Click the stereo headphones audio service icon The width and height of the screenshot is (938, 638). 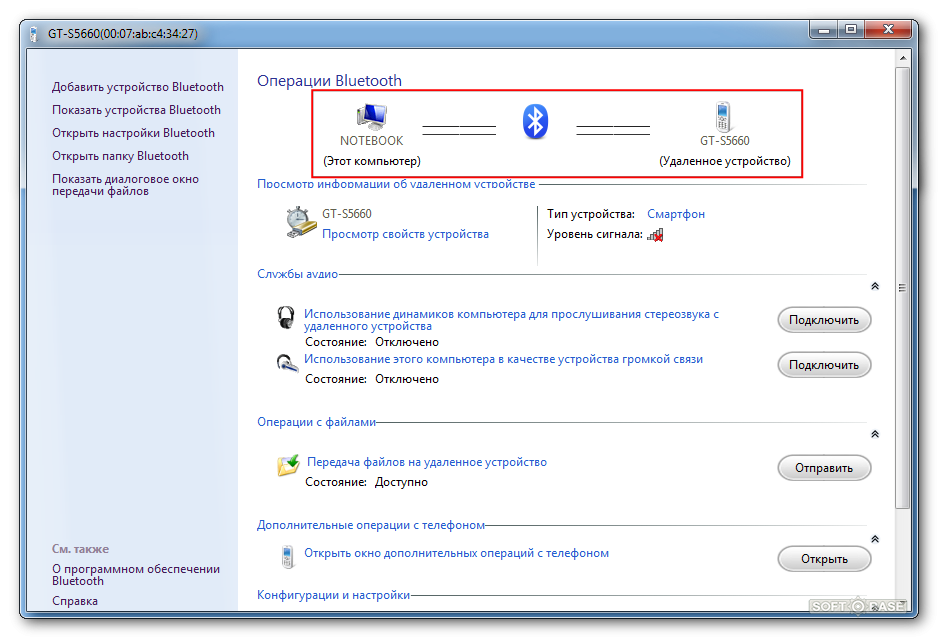[x=286, y=317]
